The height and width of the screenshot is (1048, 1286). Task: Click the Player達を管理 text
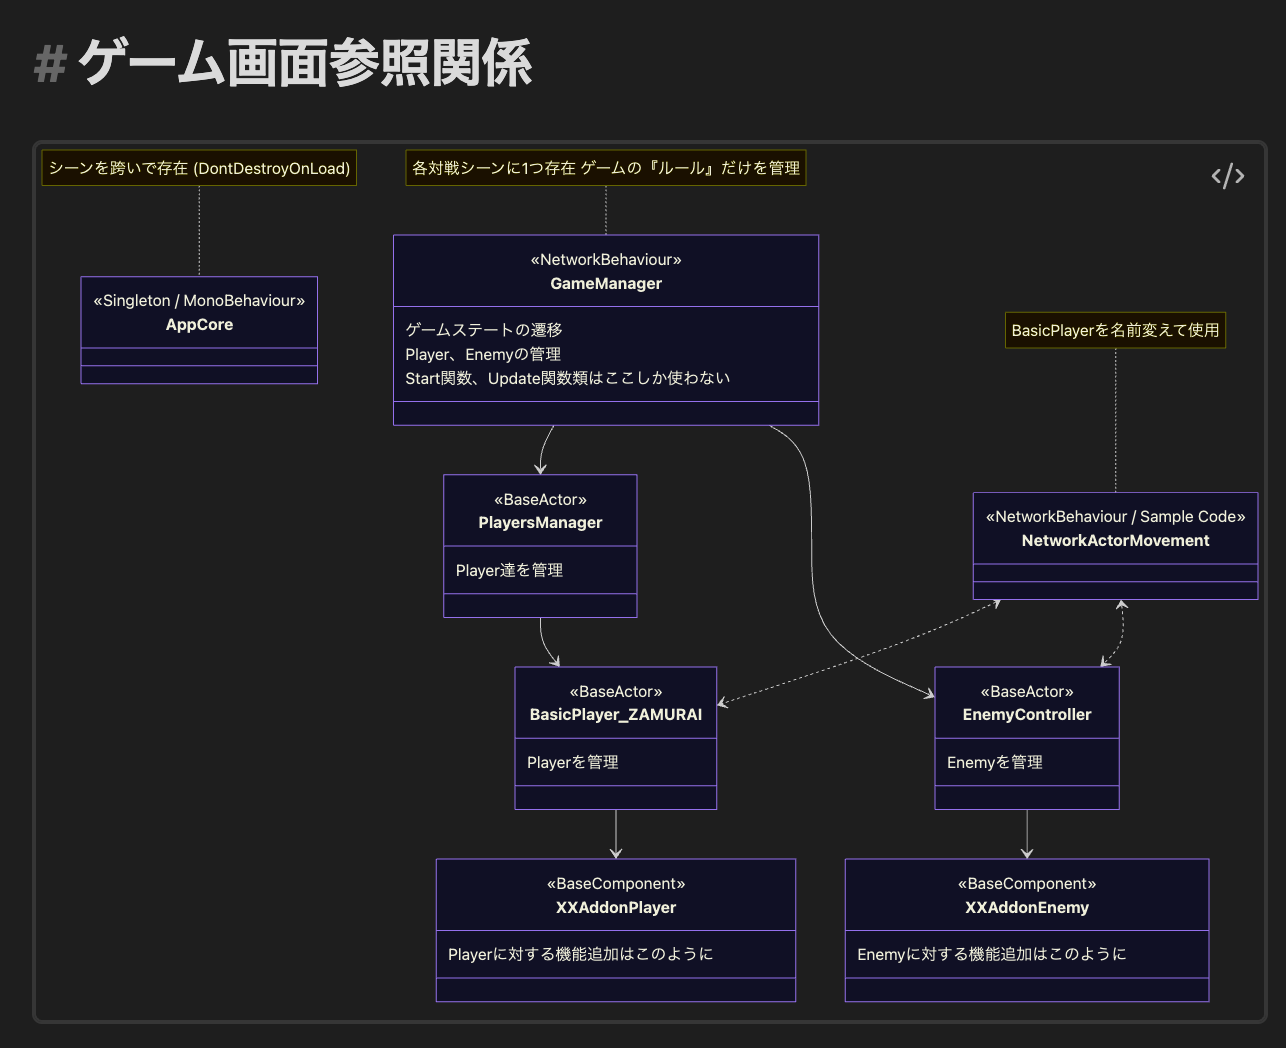[509, 570]
